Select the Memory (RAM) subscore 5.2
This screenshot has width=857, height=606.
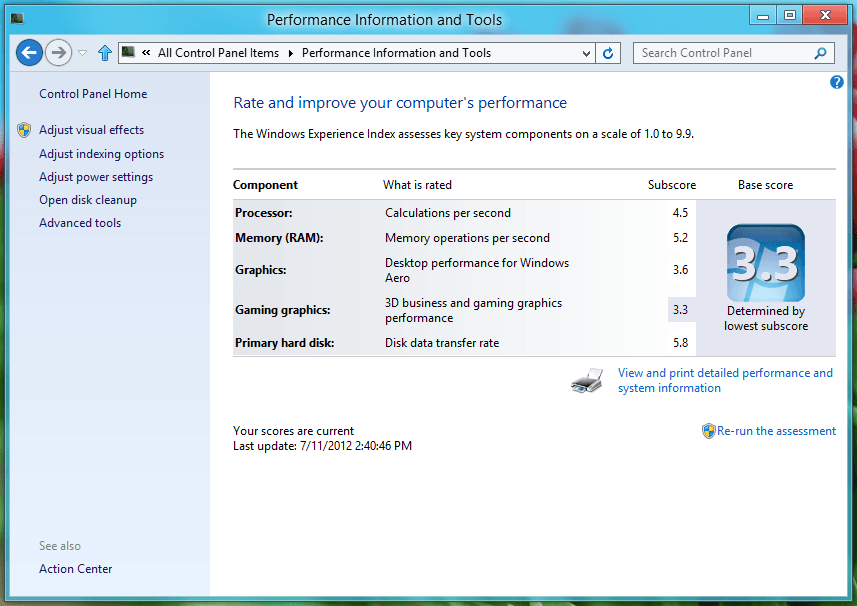point(680,238)
